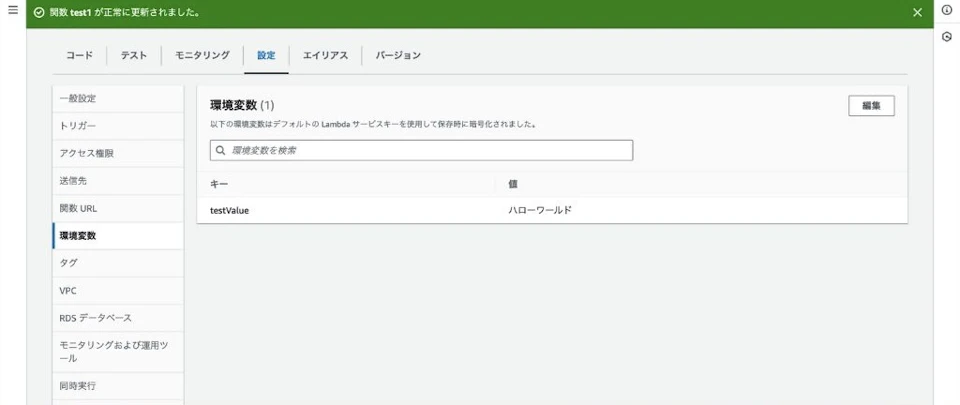Screen dimensions: 960x405
Task: Select 送信先 in the sidebar
Action: (118, 181)
